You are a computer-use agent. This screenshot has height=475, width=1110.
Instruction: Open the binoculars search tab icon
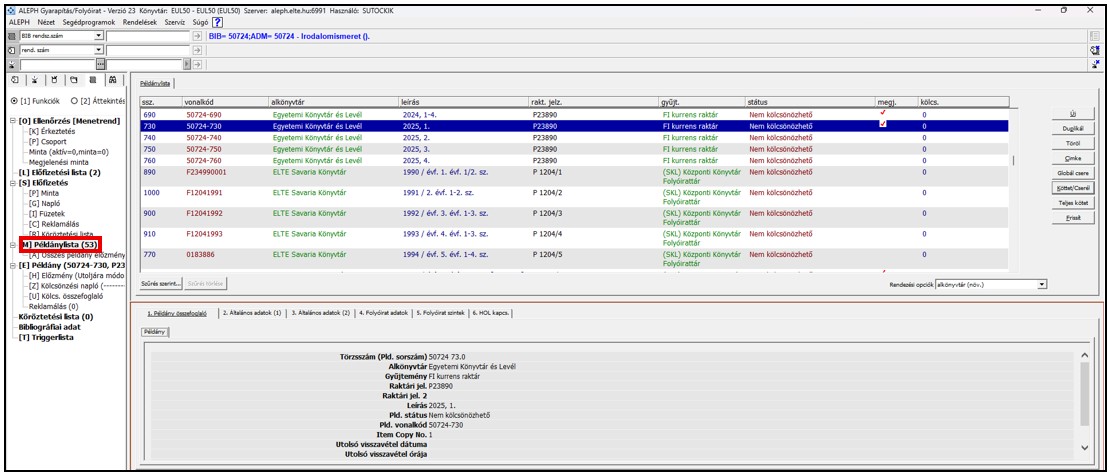[x=113, y=79]
